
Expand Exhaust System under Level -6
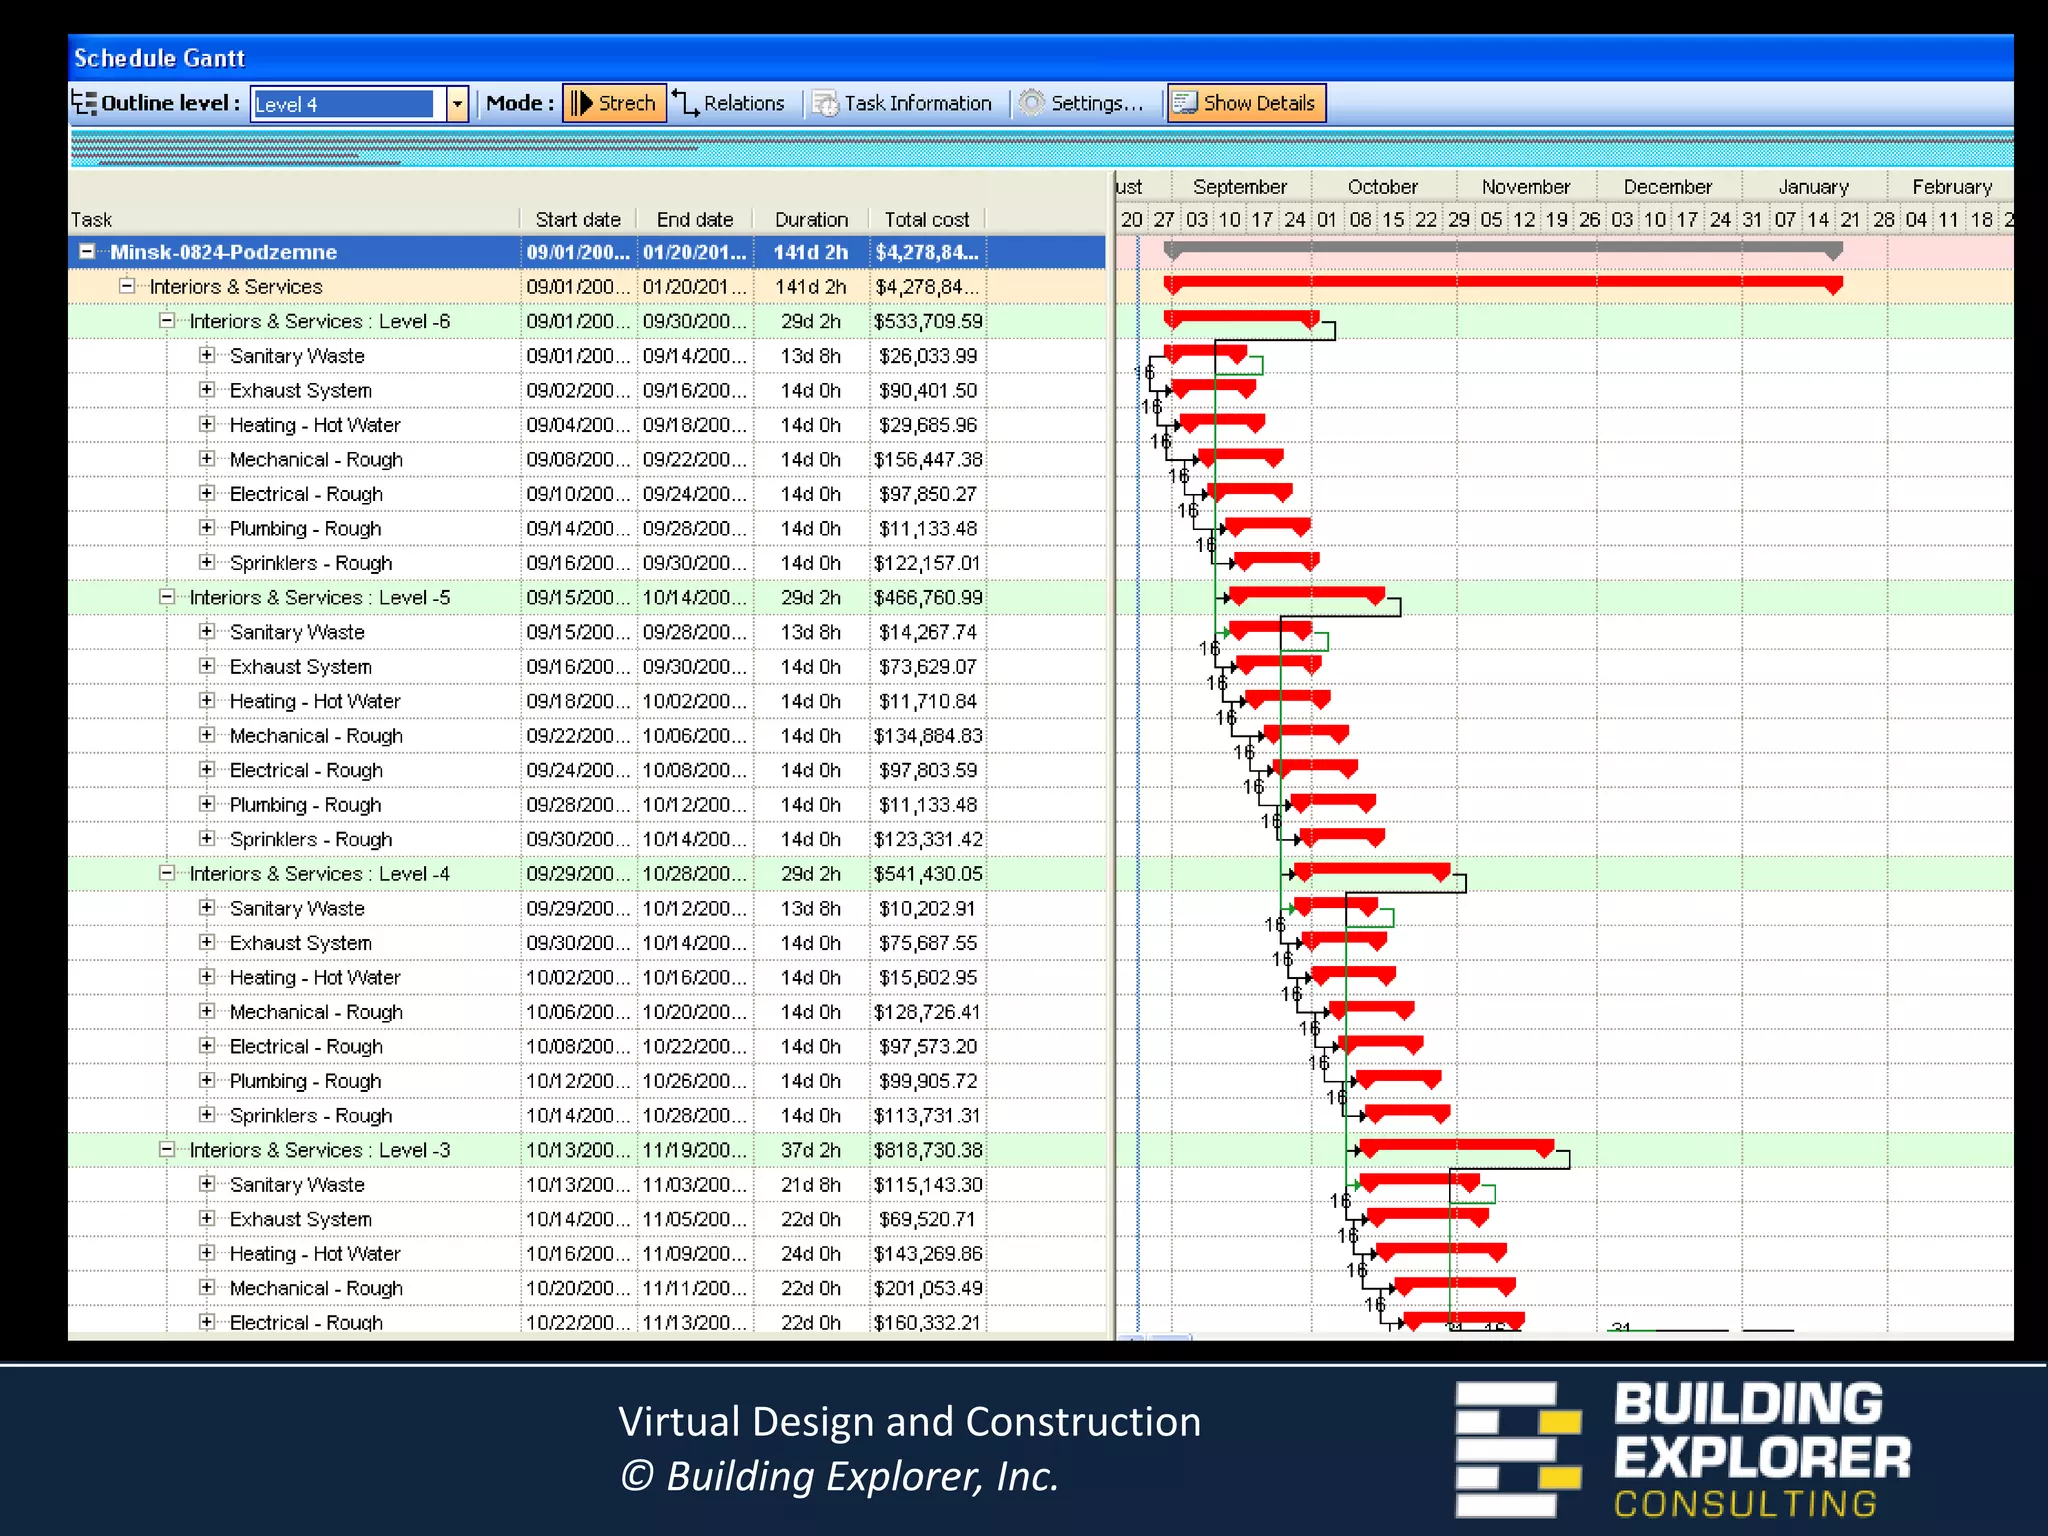click(x=207, y=389)
